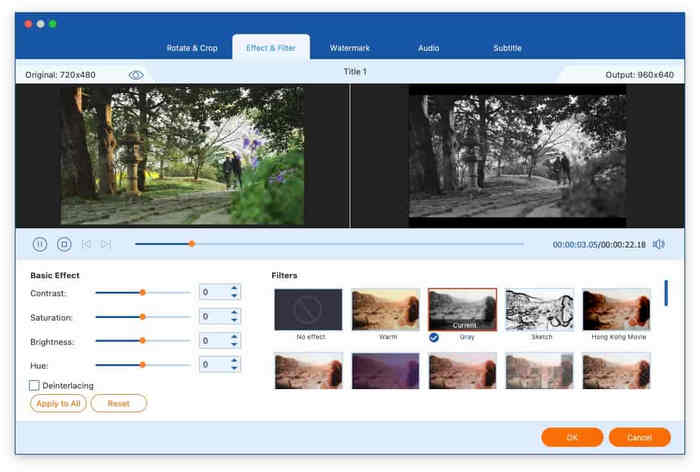This screenshot has height=472, width=700.
Task: Decrease Saturation value with down arrow
Action: pos(234,321)
